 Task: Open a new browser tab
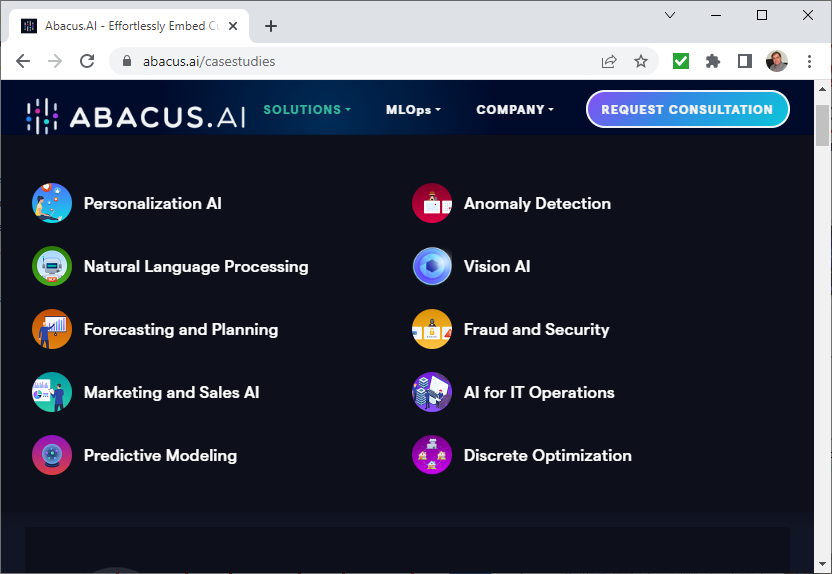271,26
